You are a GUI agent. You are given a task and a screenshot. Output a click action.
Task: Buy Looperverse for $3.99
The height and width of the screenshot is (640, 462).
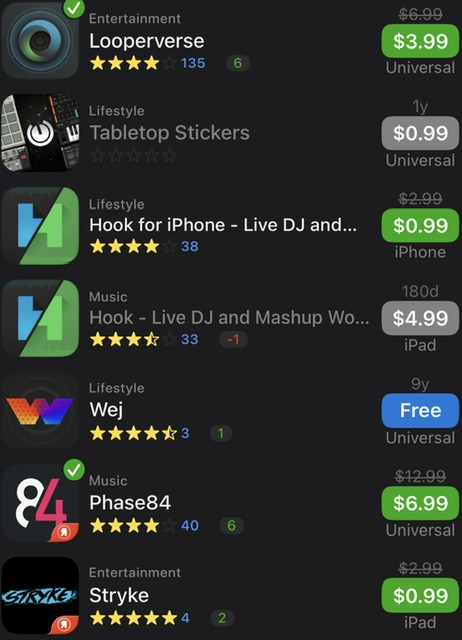[x=420, y=41]
